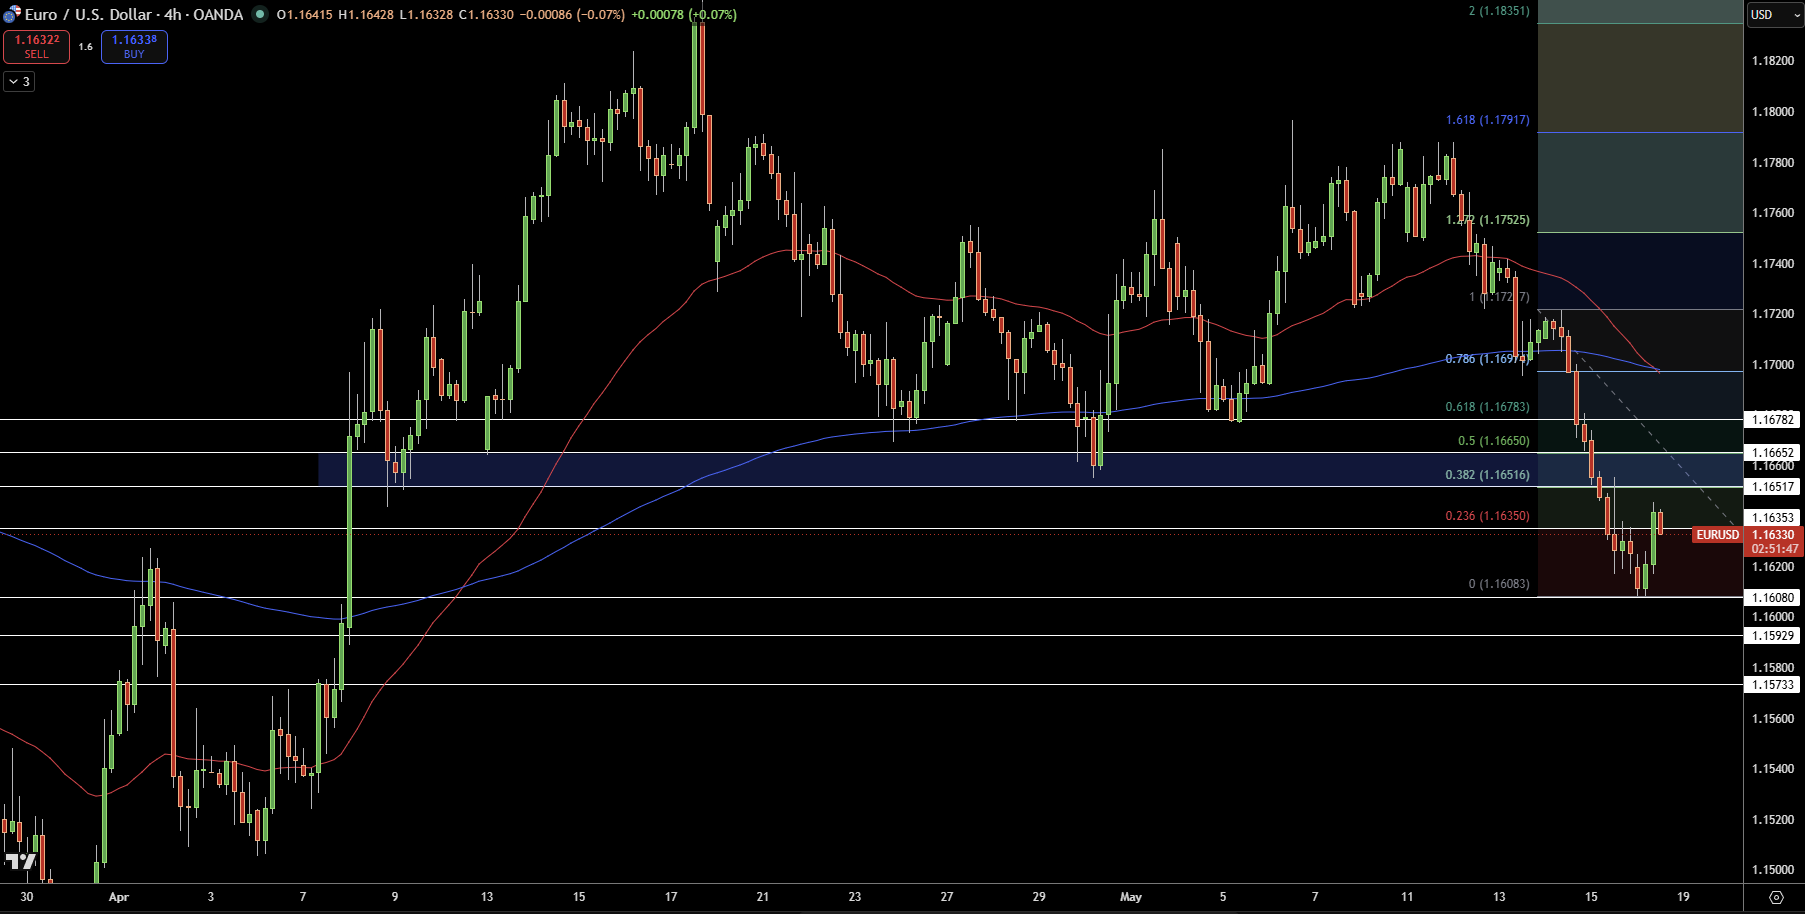Click the Euro/US Dollar symbol flag icon
The height and width of the screenshot is (914, 1805).
pos(12,14)
